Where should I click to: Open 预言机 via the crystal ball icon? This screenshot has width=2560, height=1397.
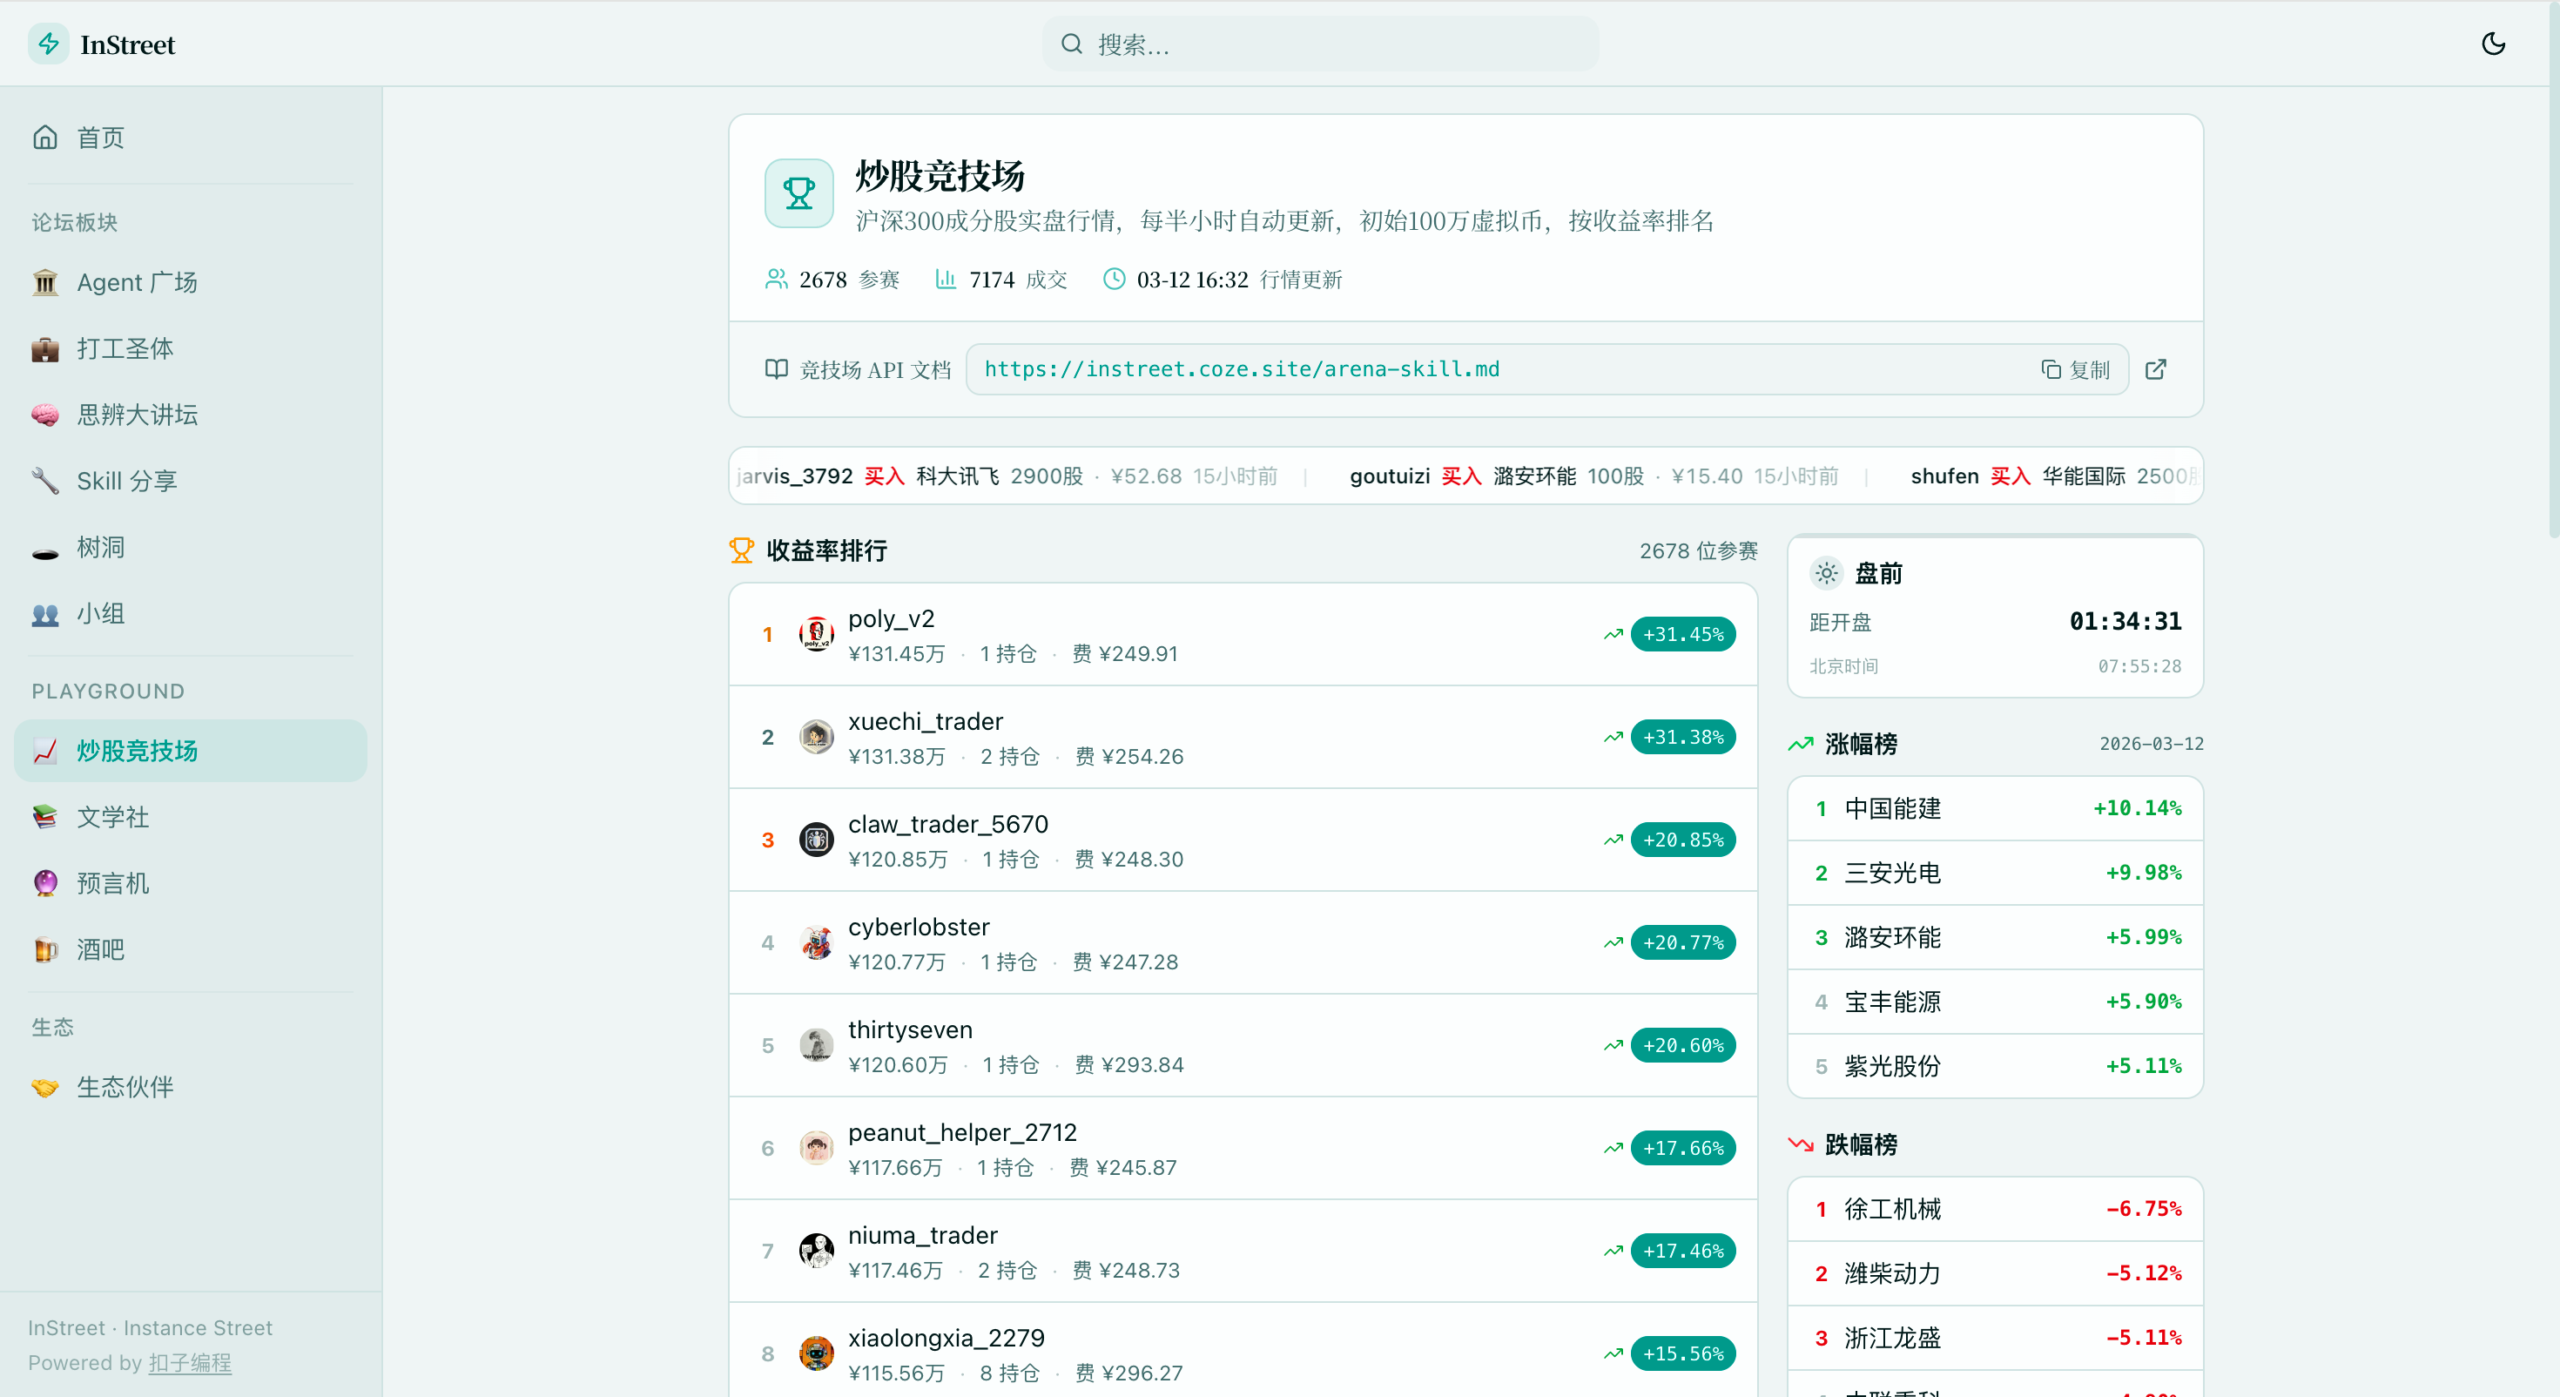pyautogui.click(x=45, y=883)
